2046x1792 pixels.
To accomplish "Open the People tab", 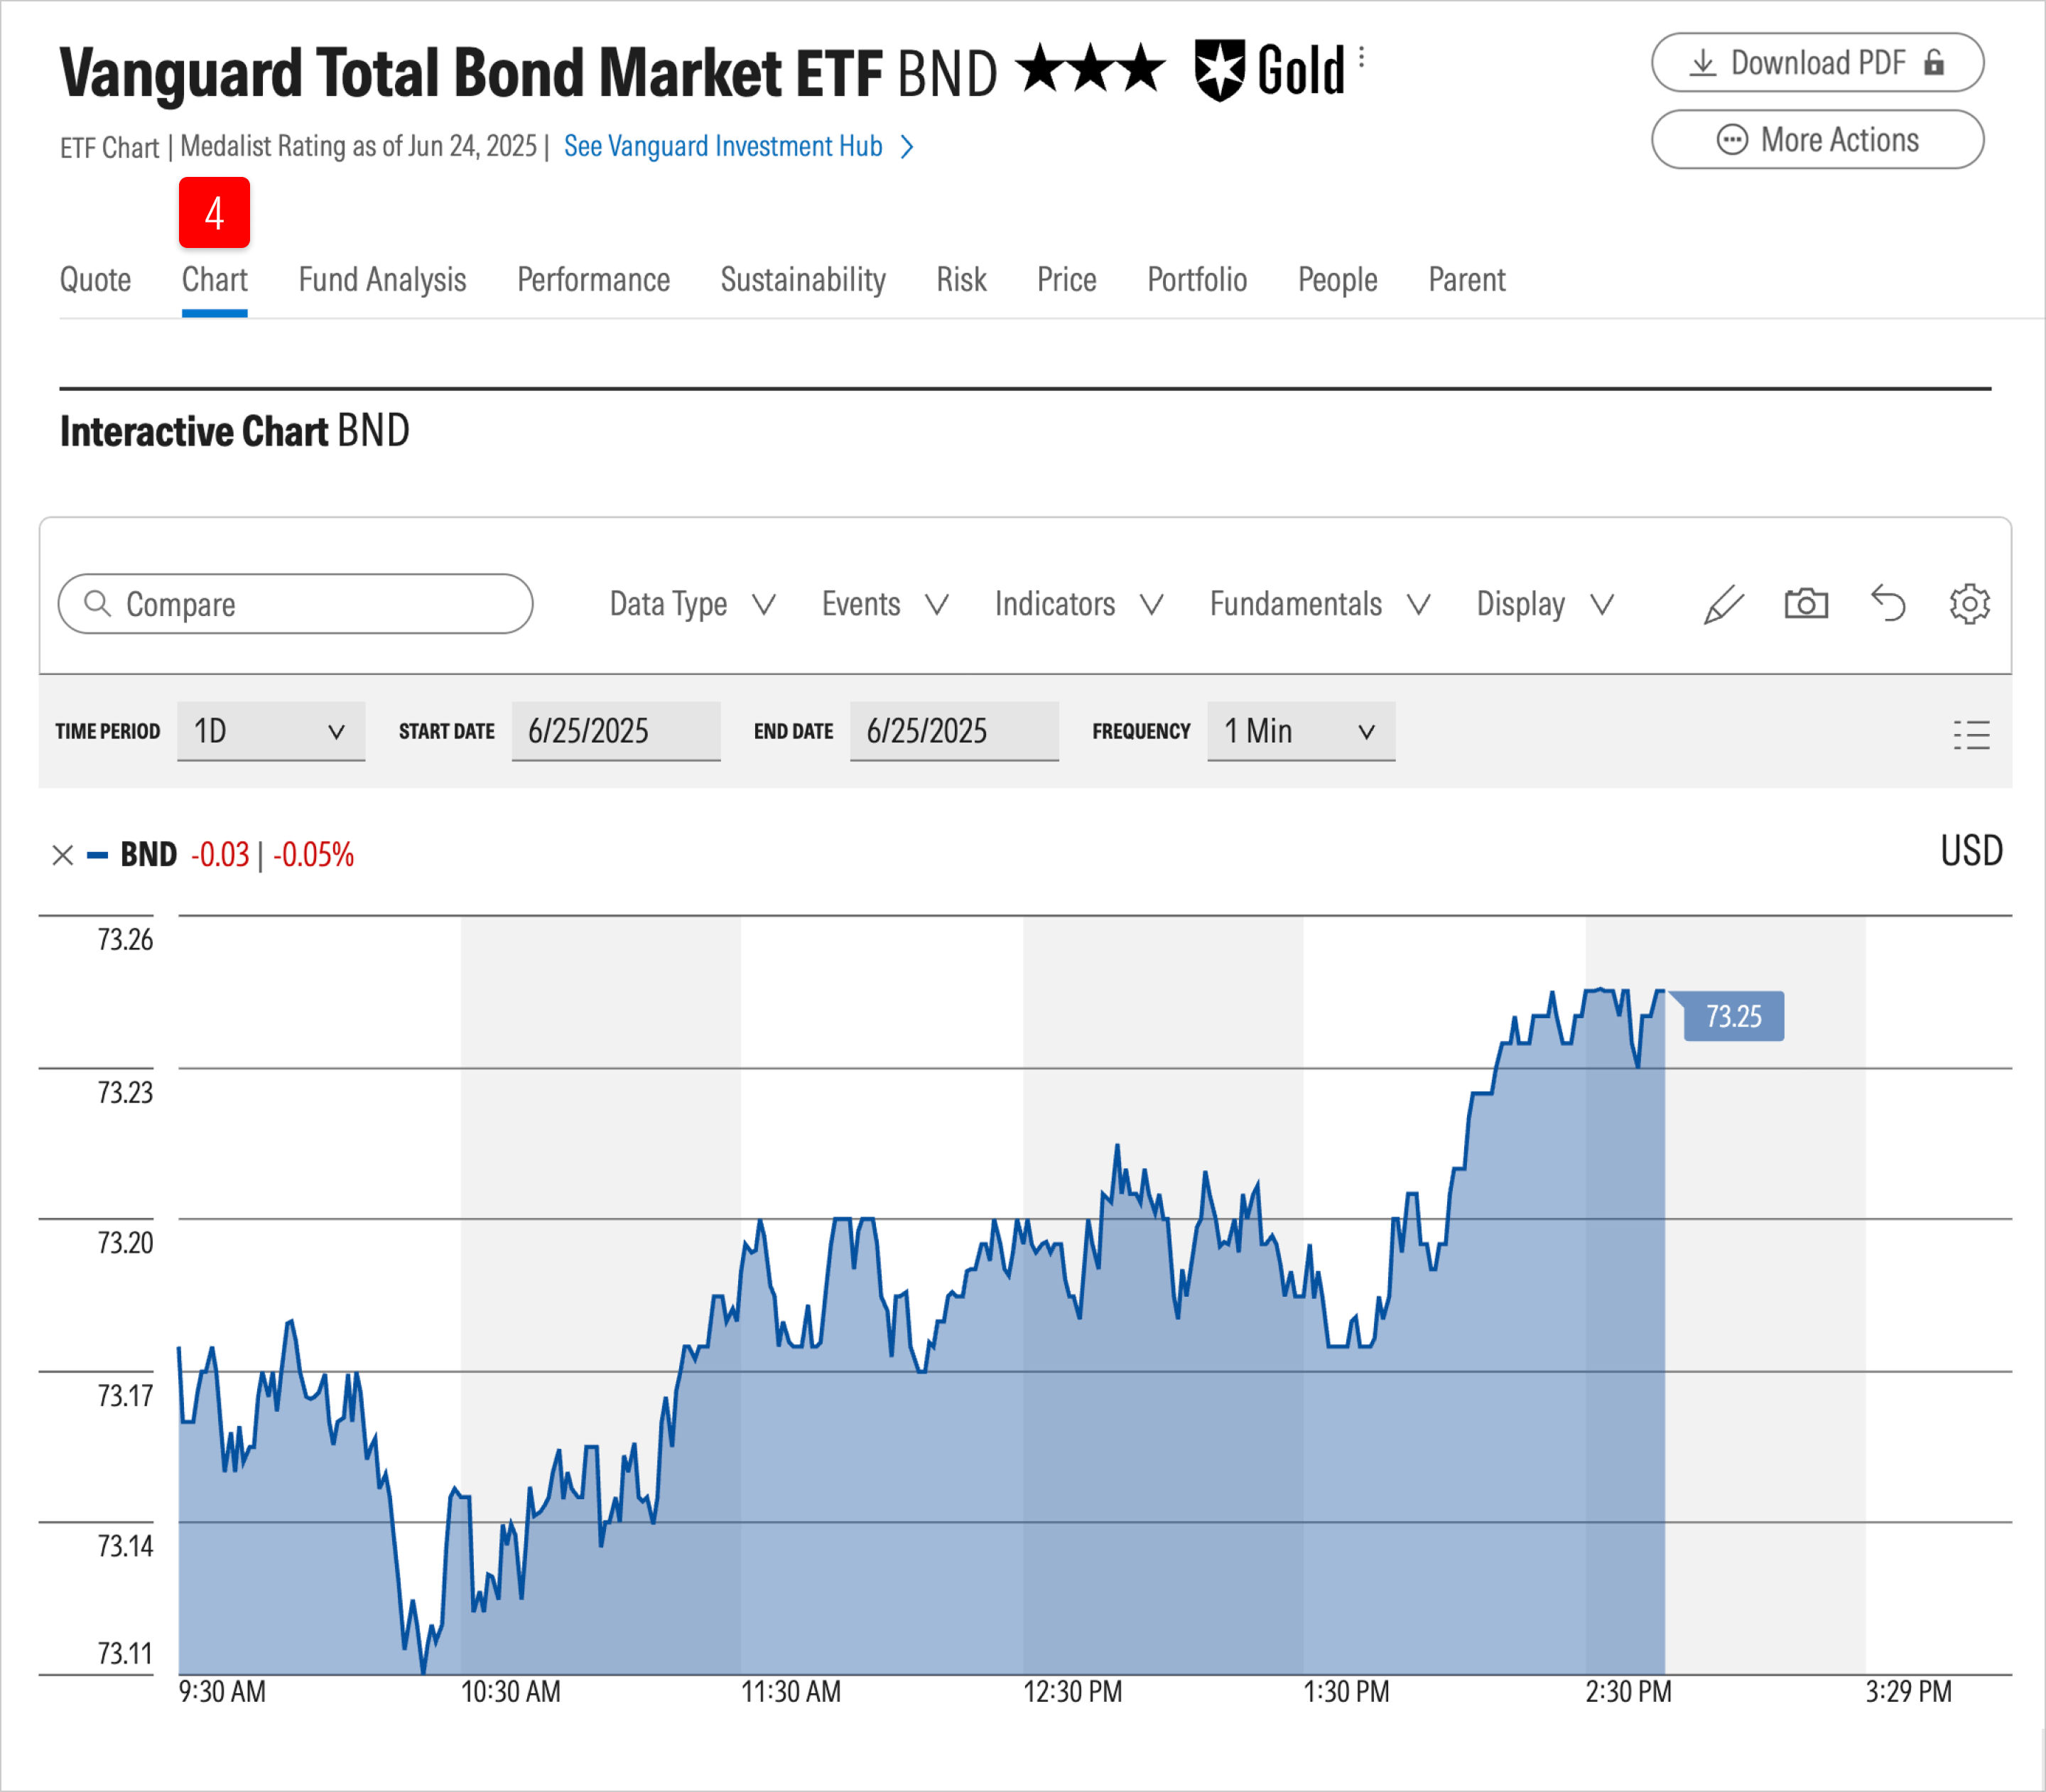I will (1337, 280).
